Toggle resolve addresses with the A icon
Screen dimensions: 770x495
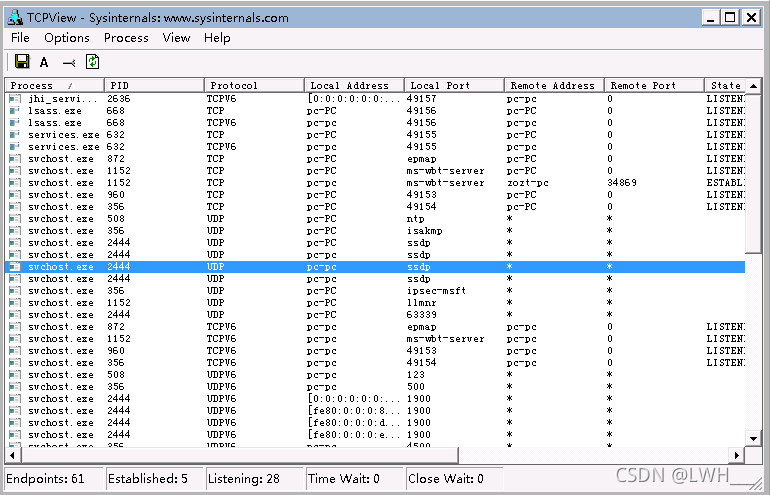coord(44,62)
